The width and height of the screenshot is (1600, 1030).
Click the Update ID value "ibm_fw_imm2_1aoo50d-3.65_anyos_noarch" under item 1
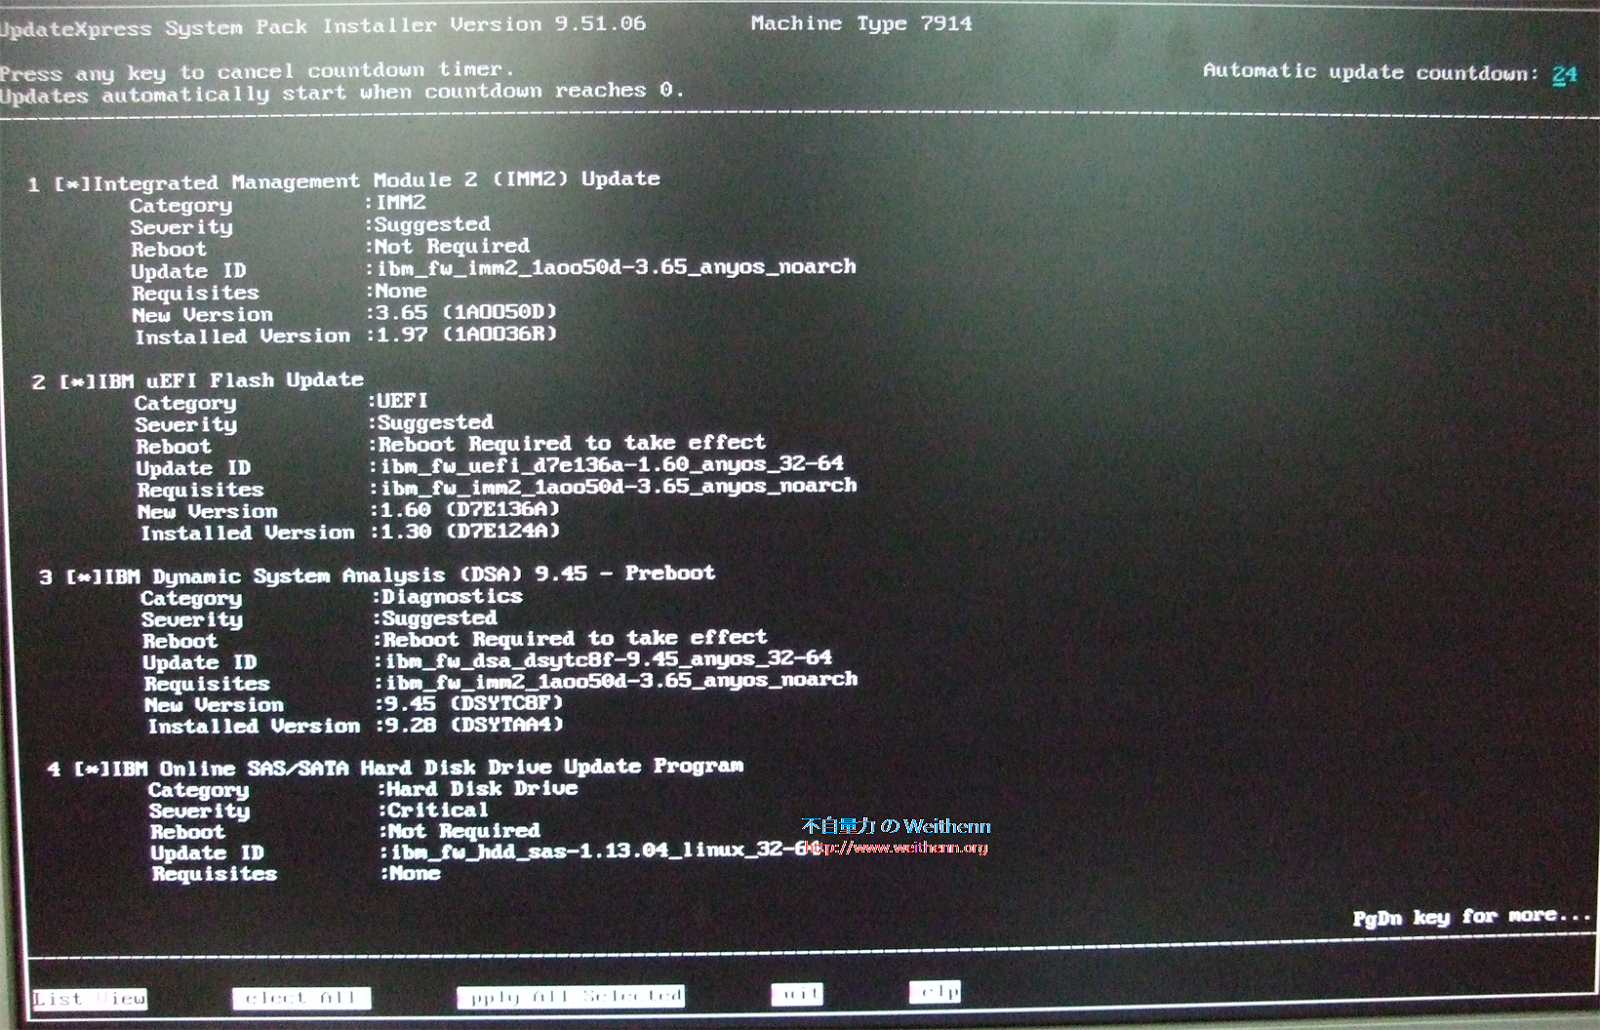pos(617,267)
